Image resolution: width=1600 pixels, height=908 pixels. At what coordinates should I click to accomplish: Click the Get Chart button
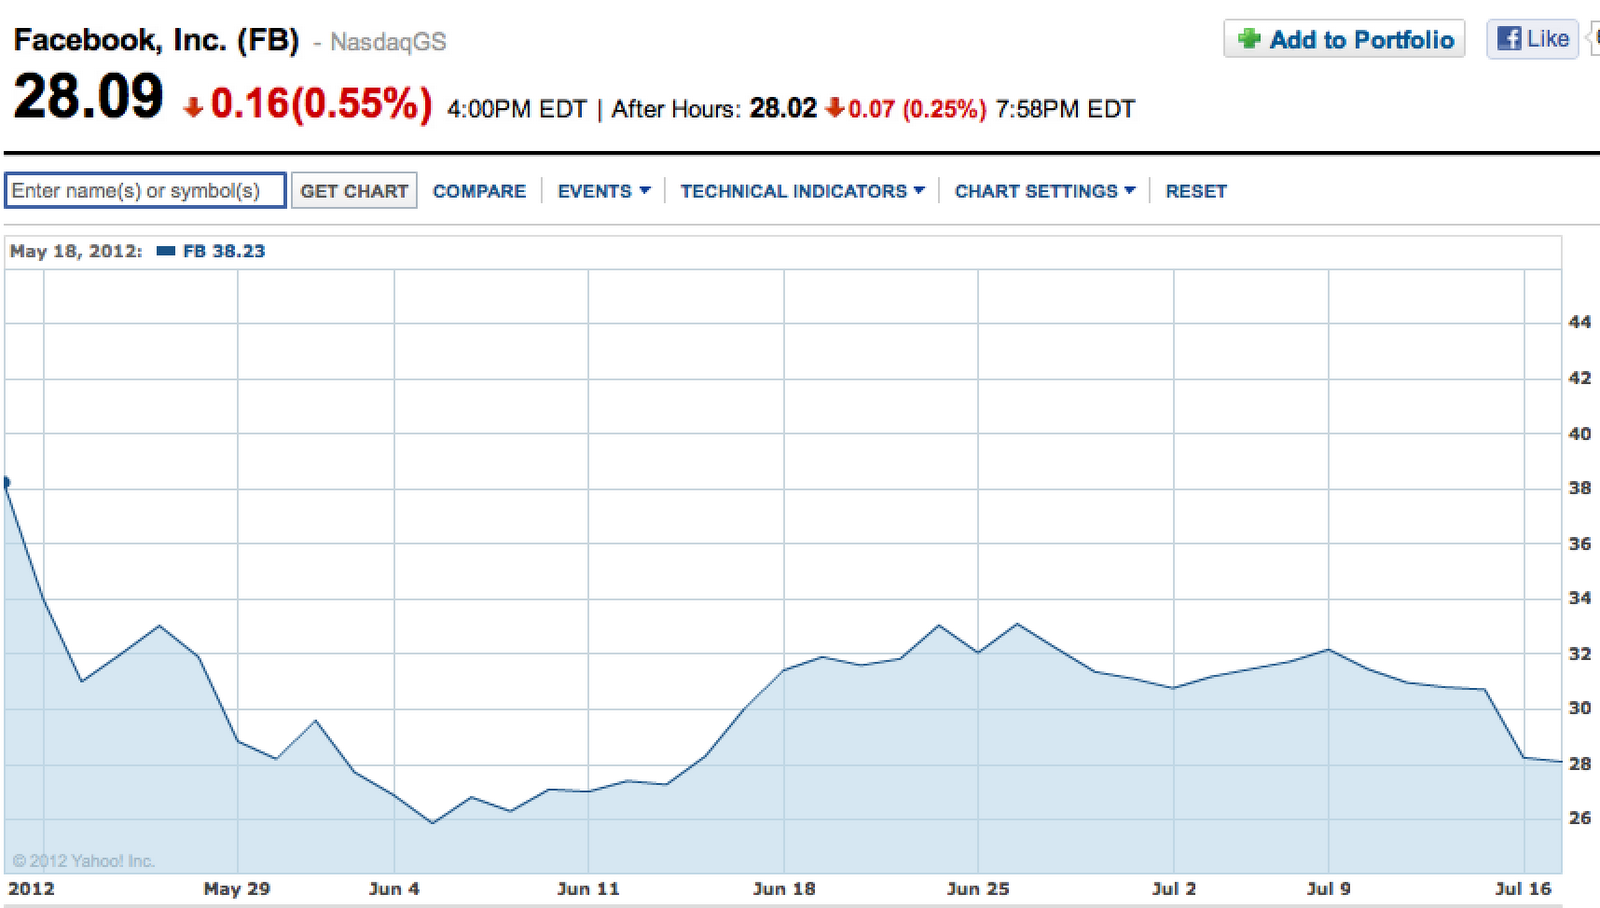coord(354,191)
